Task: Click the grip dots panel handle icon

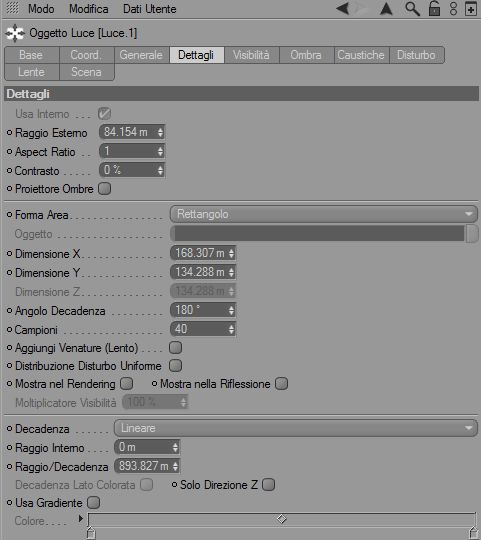Action: click(12, 8)
